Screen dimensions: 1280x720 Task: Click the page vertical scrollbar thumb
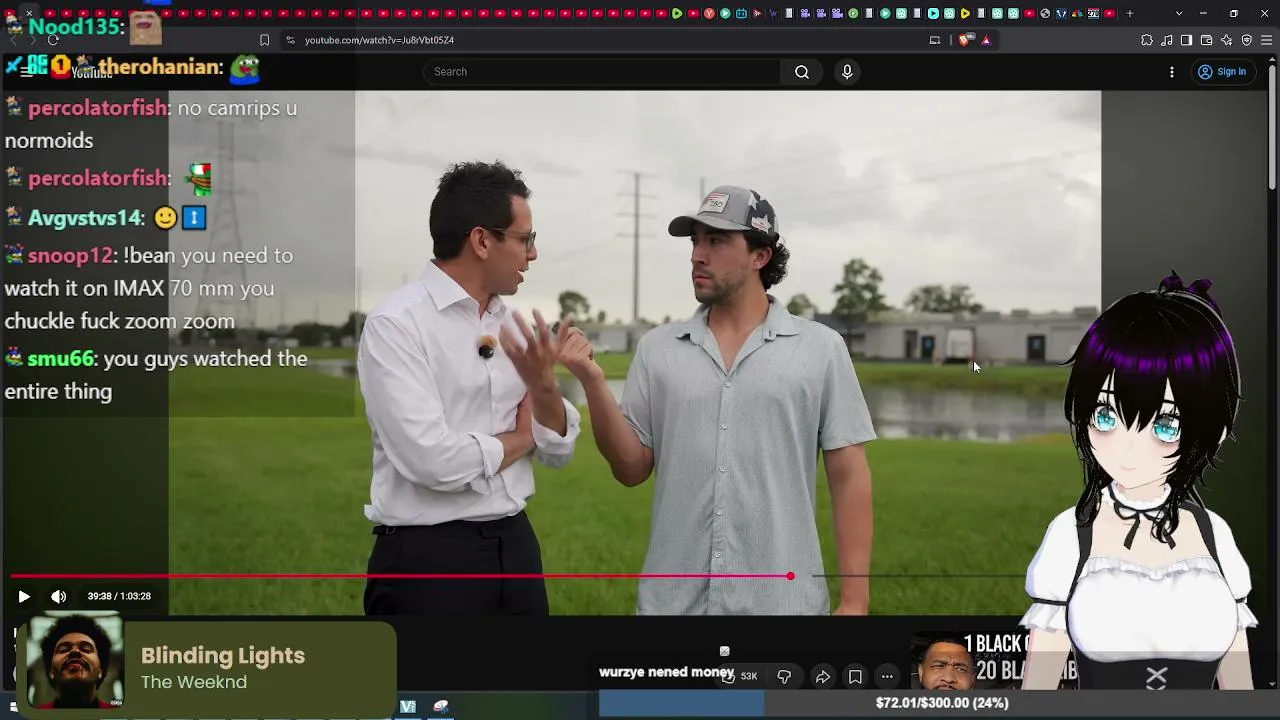1272,125
